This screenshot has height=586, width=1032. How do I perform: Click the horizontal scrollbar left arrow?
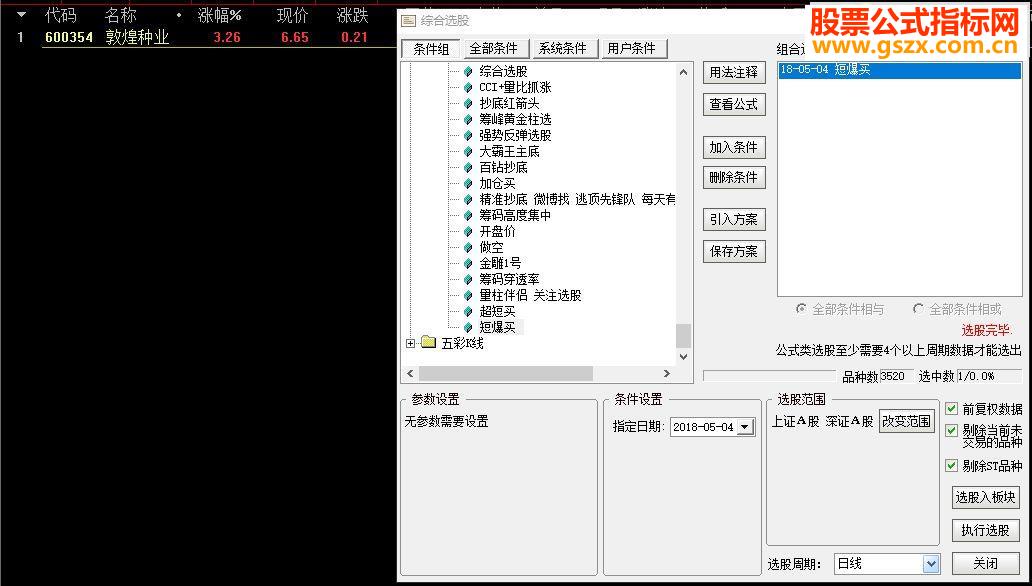[x=410, y=373]
